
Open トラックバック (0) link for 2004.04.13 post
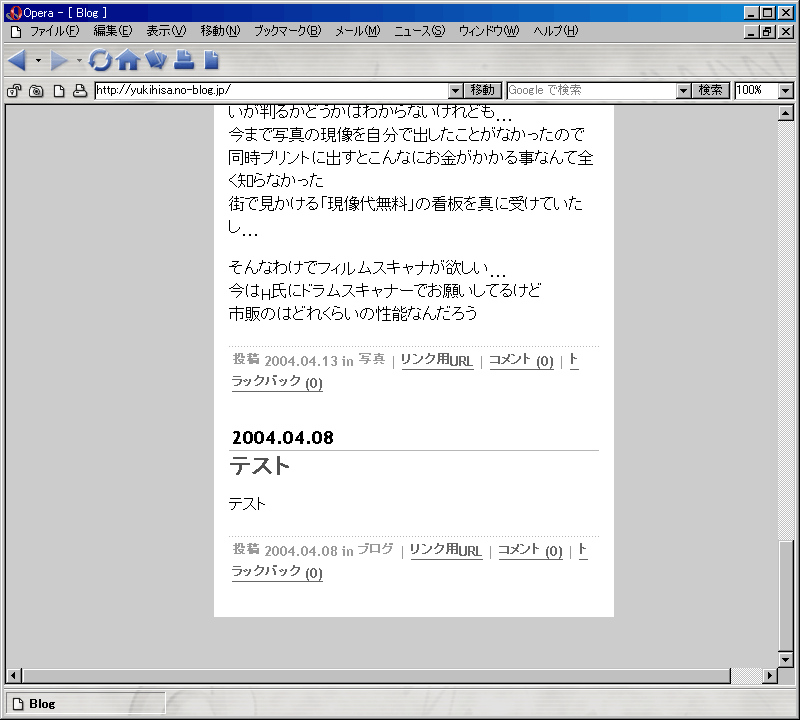click(277, 382)
